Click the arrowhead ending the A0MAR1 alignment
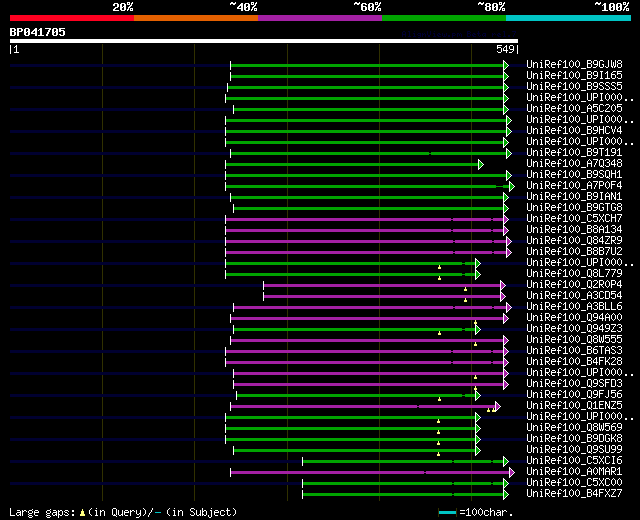Viewport: 640px width, 520px height. pos(512,473)
